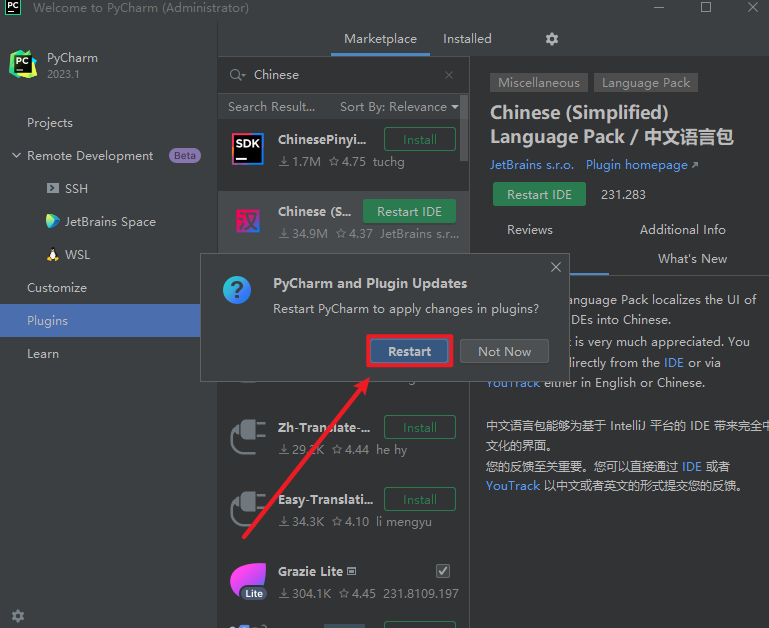Screen dimensions: 769x628
Task: Collapse the Remote Development section
Action: coord(16,156)
